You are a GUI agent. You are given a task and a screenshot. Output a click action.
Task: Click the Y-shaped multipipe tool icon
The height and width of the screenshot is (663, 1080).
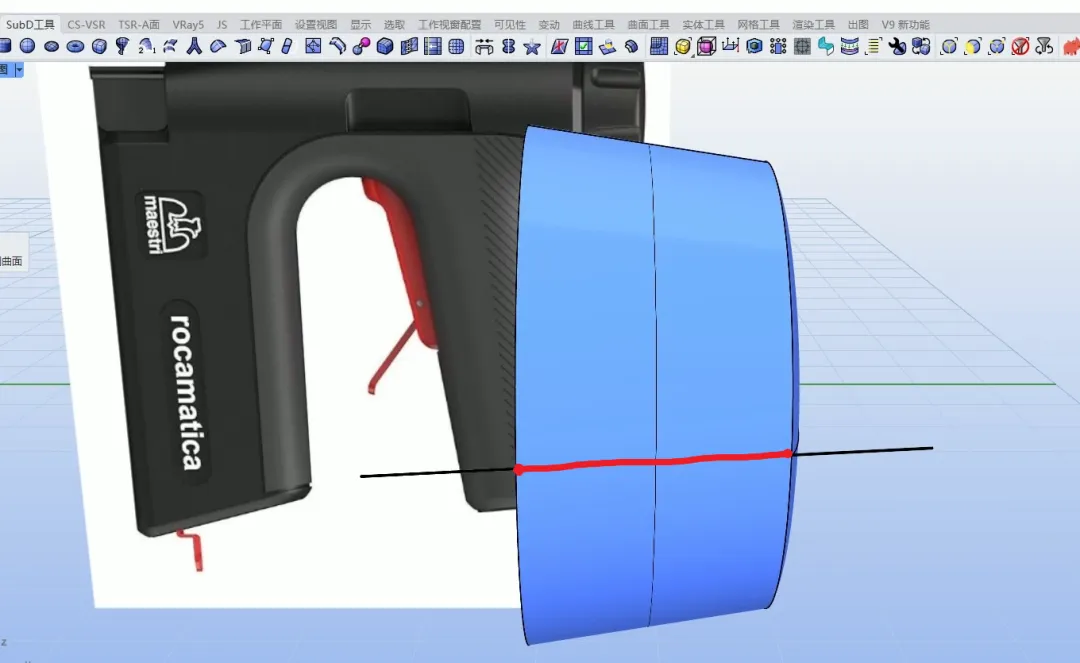point(194,46)
